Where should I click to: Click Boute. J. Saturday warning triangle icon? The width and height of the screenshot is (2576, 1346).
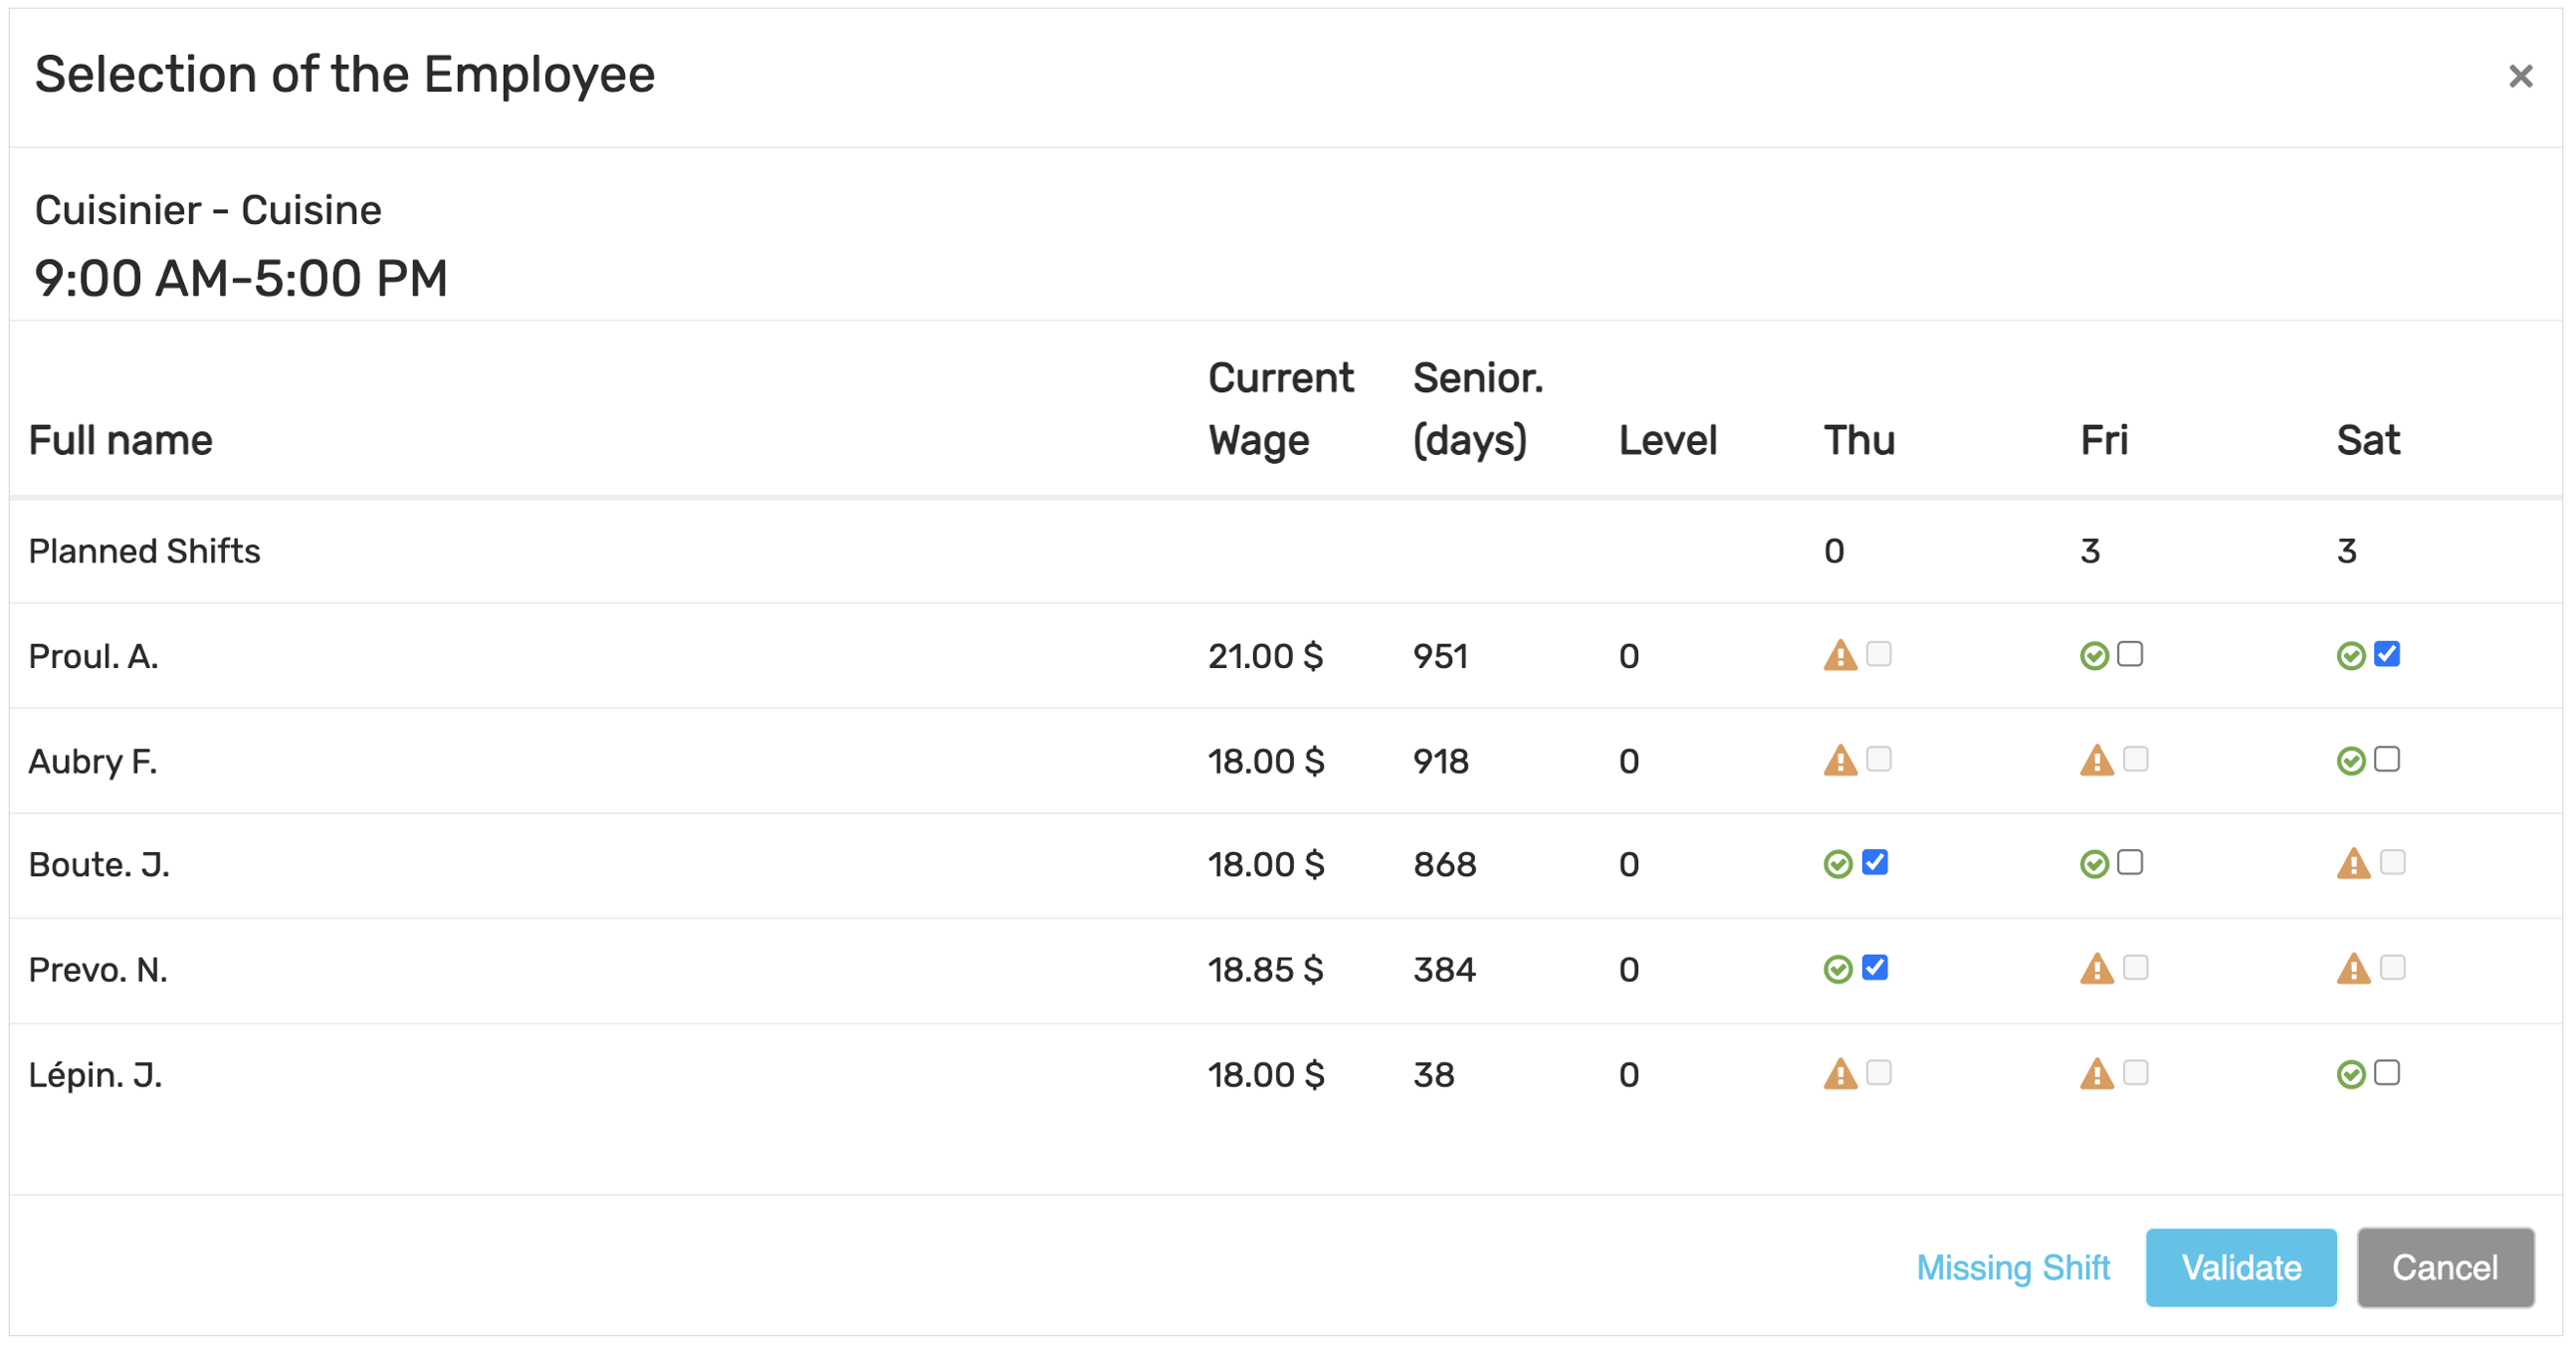(x=2353, y=864)
